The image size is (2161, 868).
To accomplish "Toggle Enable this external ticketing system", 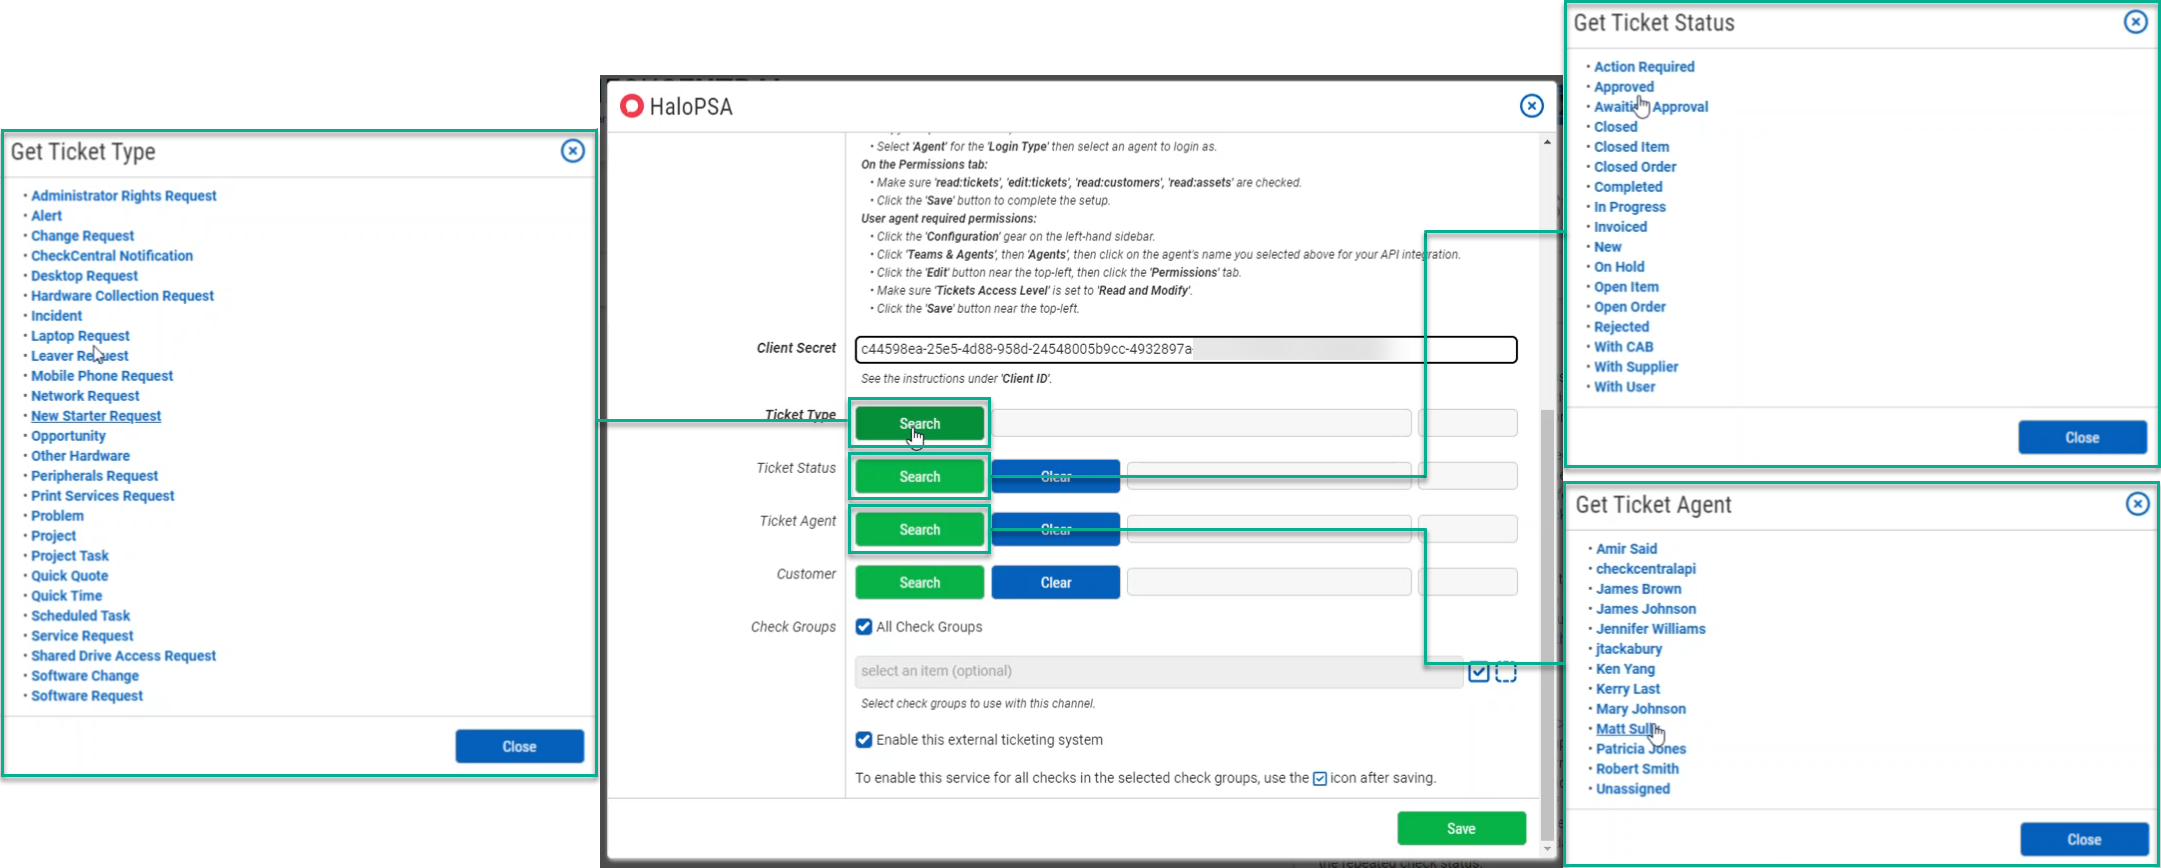I will 864,740.
